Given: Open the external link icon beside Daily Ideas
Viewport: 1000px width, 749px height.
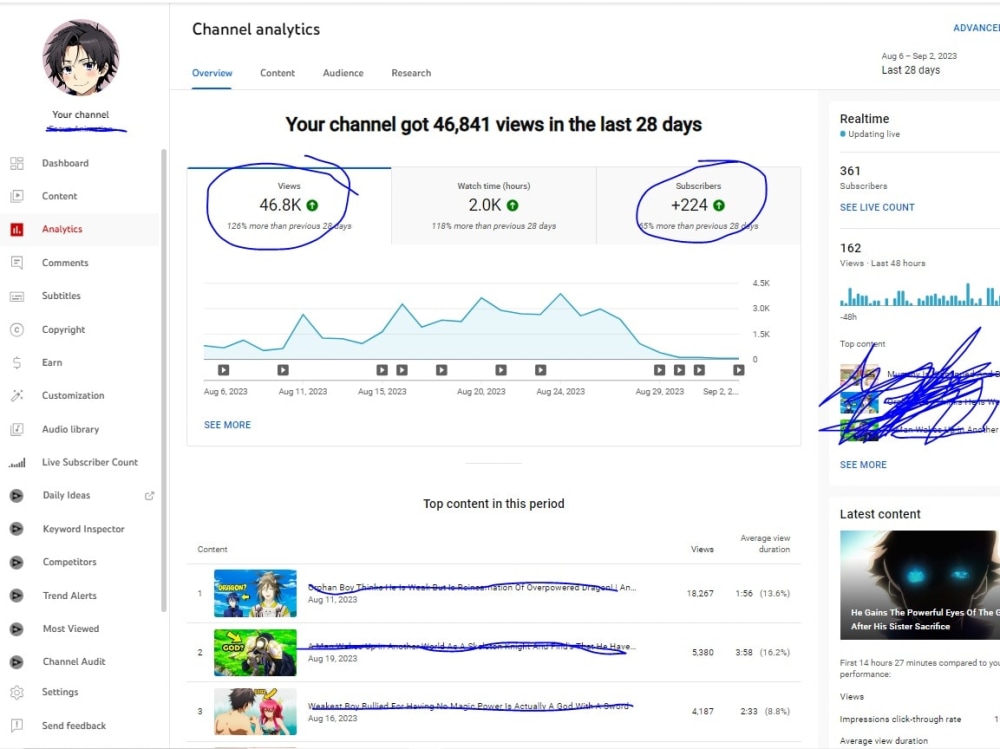Looking at the screenshot, I should pos(149,496).
